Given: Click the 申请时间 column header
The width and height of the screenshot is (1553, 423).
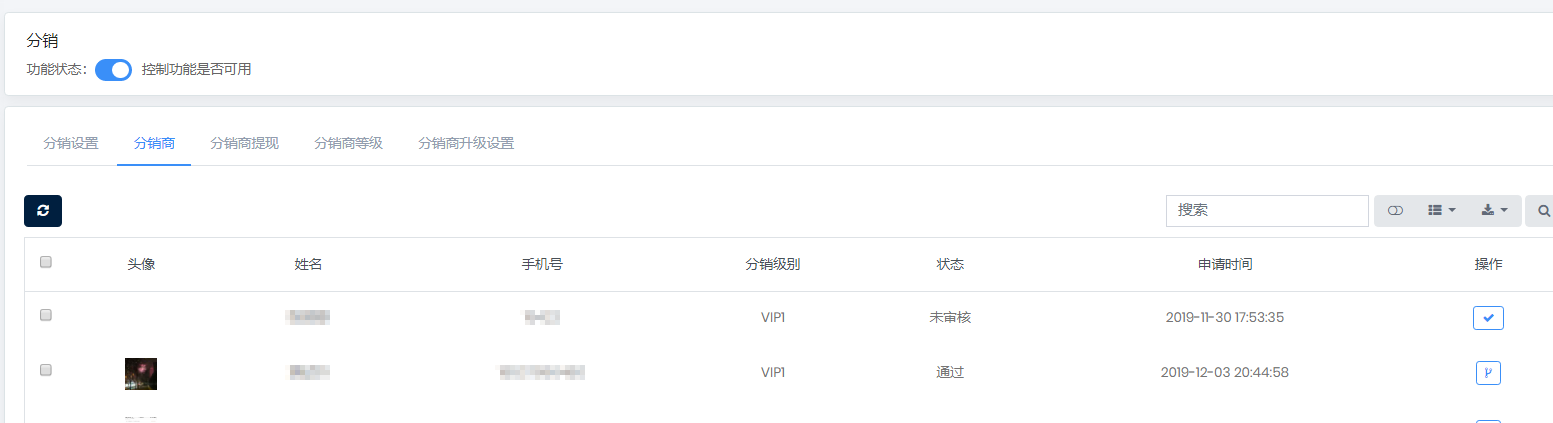Looking at the screenshot, I should [1225, 265].
